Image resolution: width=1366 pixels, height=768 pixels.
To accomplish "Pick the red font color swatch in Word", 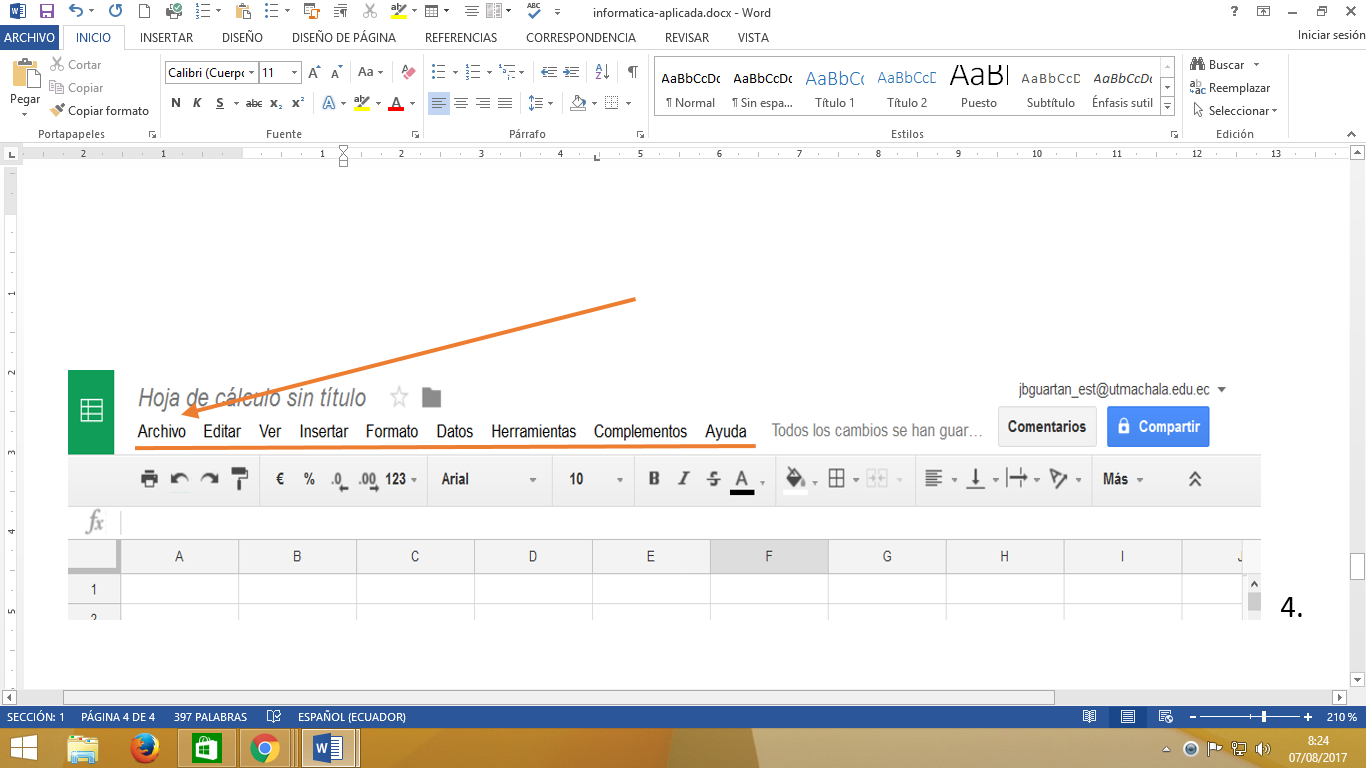I will (x=397, y=103).
